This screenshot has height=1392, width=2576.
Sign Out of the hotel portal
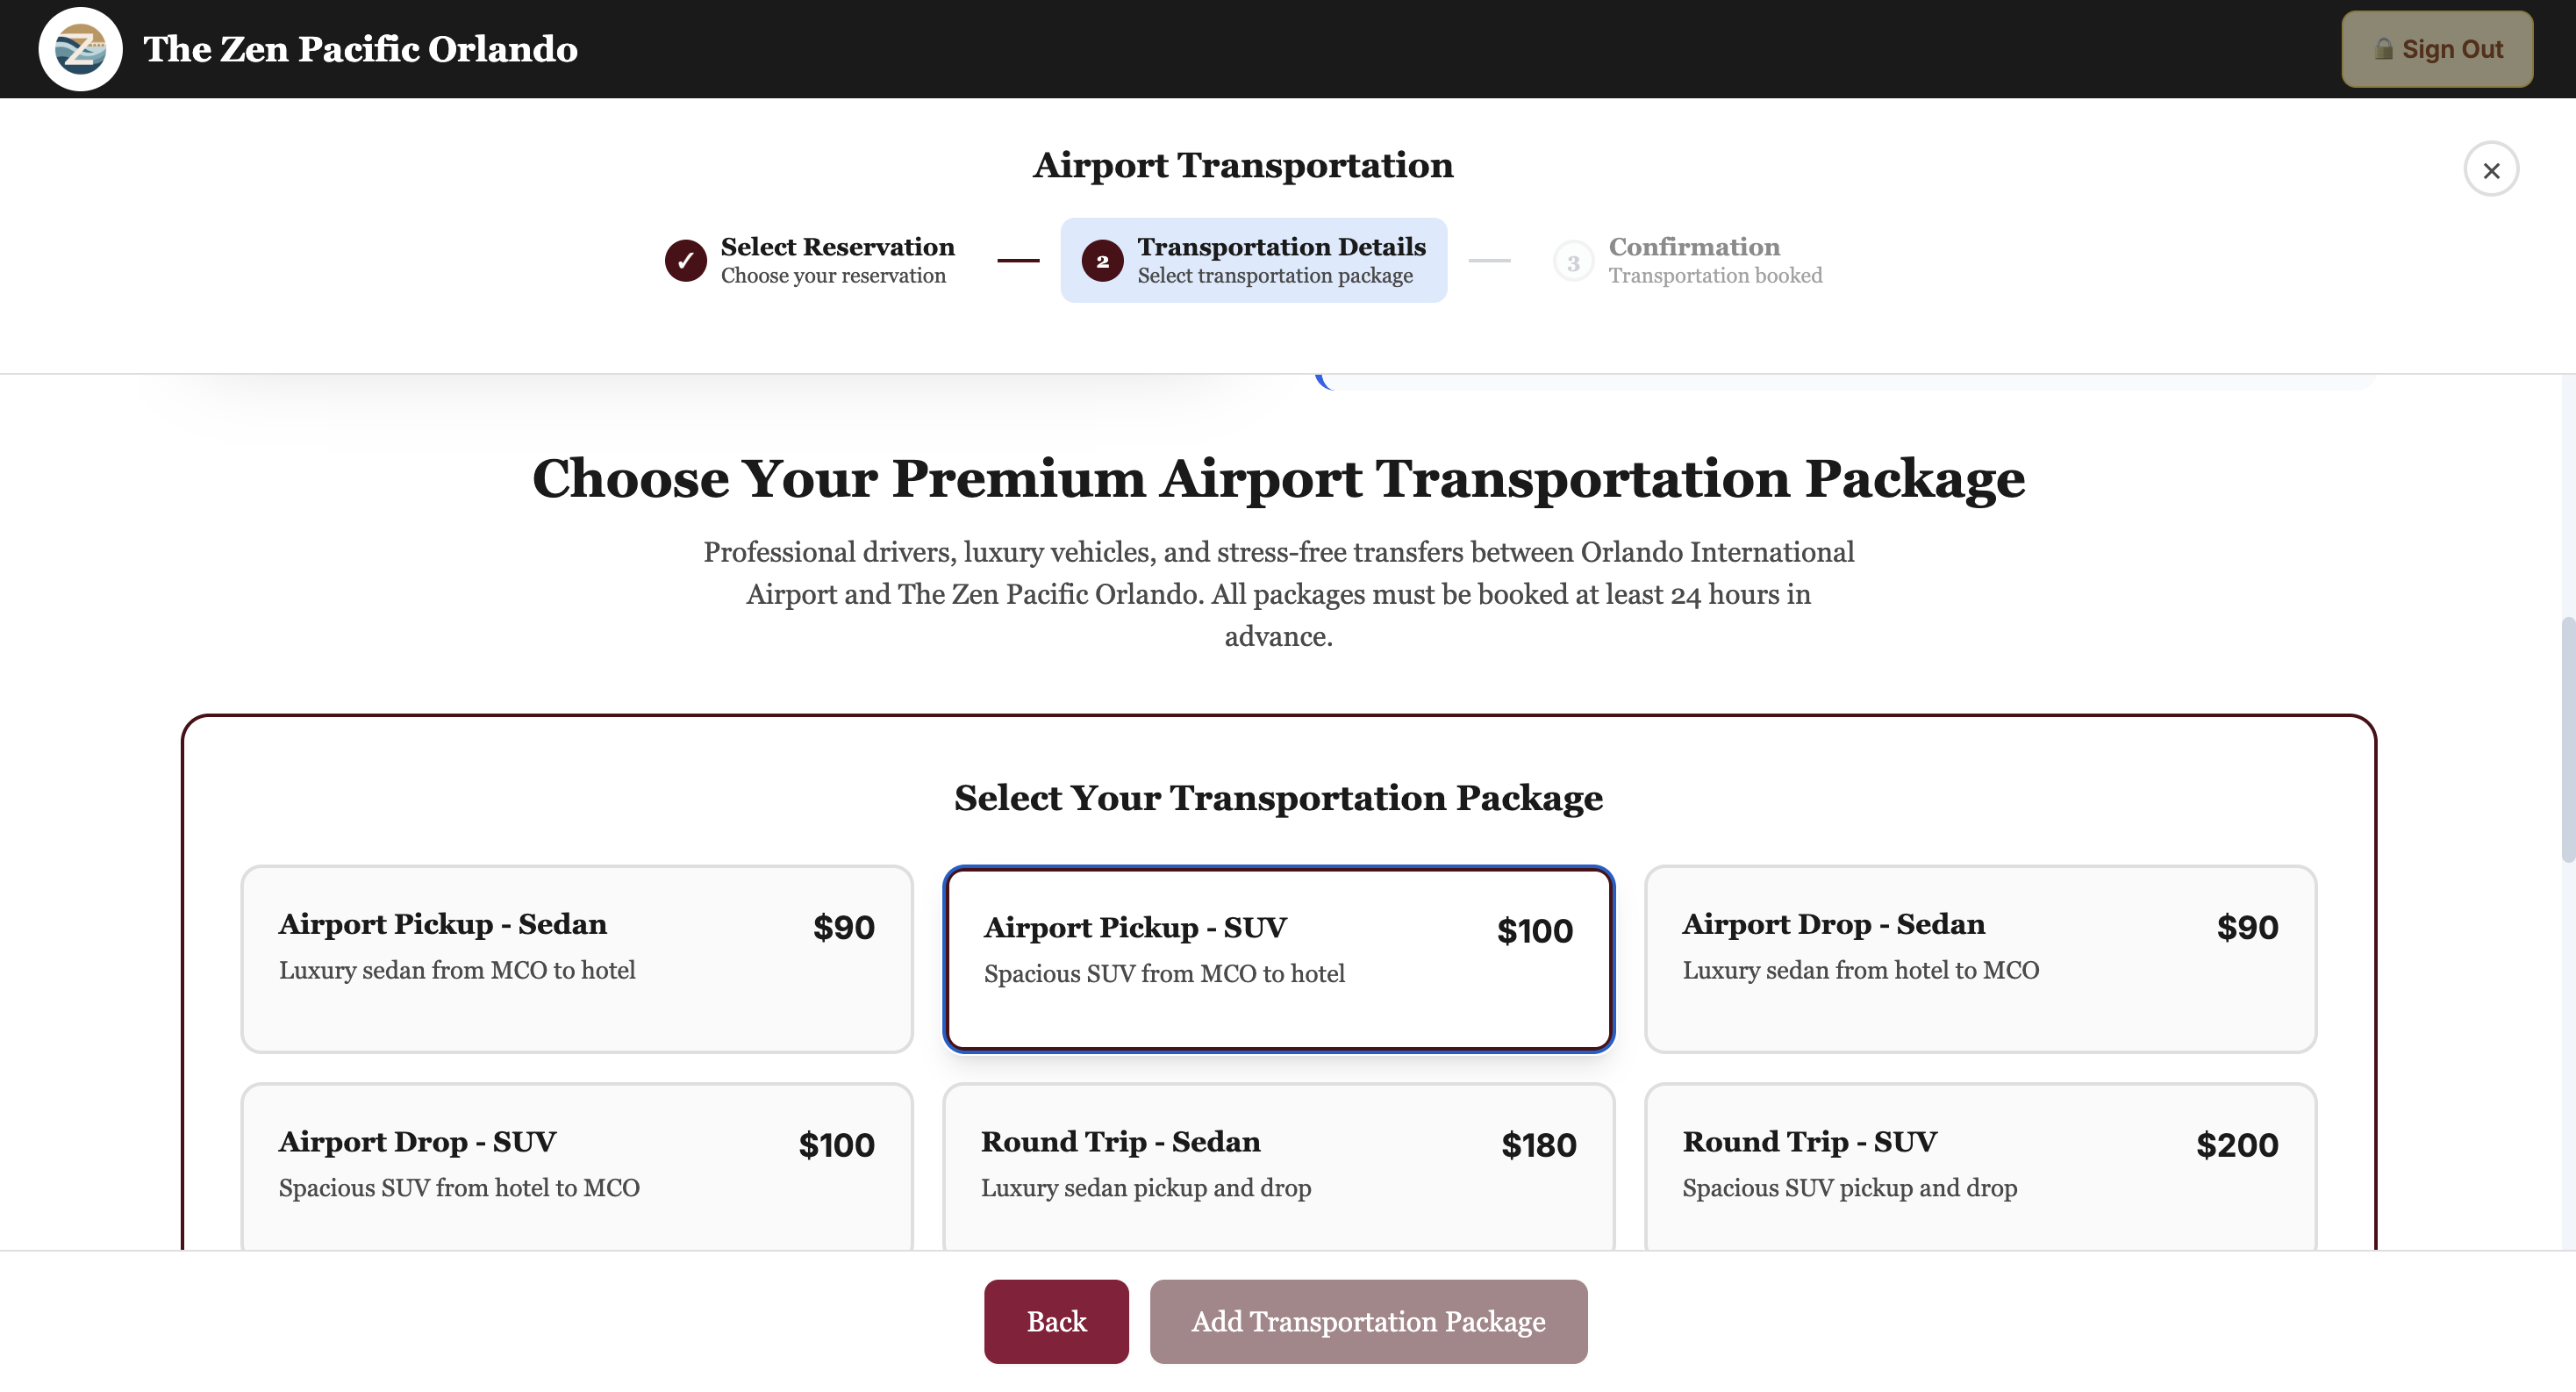(x=2437, y=48)
